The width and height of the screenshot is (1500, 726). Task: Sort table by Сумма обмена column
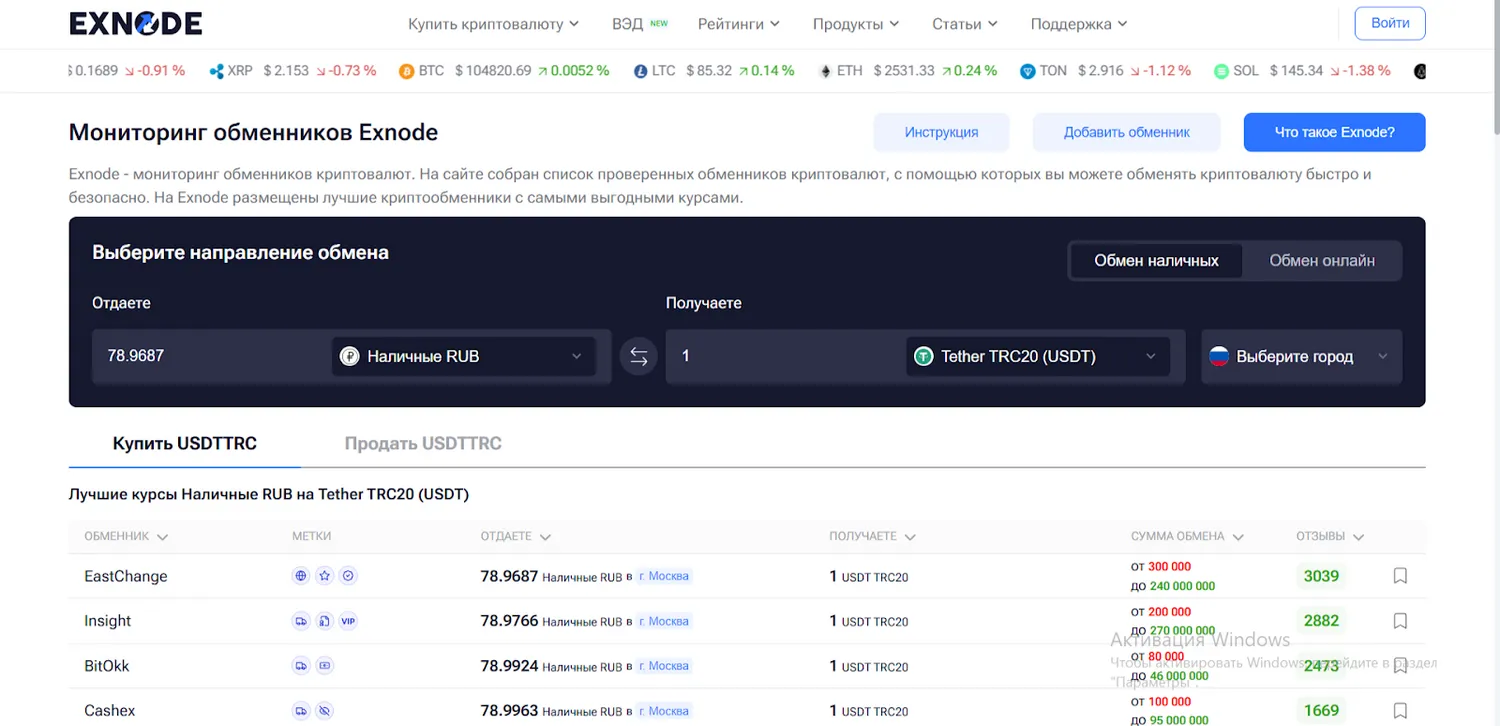(1188, 537)
